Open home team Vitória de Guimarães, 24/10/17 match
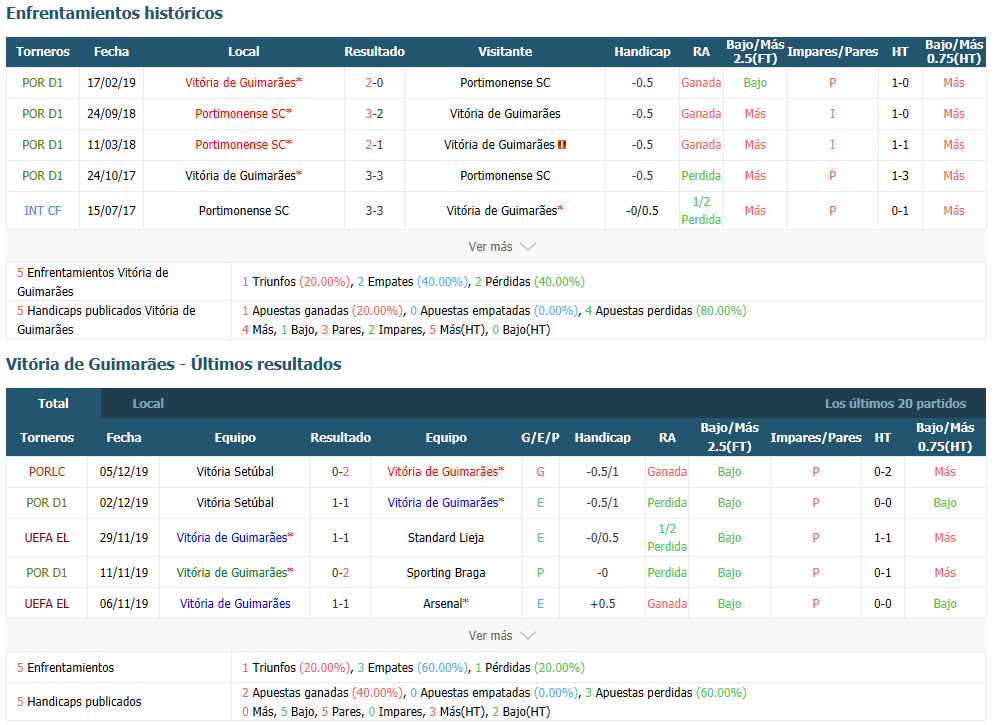1005x725 pixels. pyautogui.click(x=244, y=176)
